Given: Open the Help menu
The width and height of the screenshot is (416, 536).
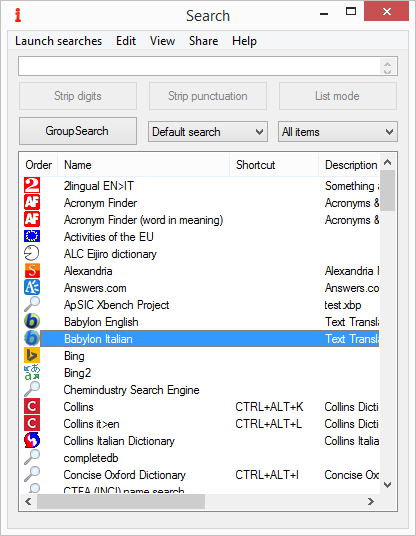Looking at the screenshot, I should pyautogui.click(x=244, y=41).
